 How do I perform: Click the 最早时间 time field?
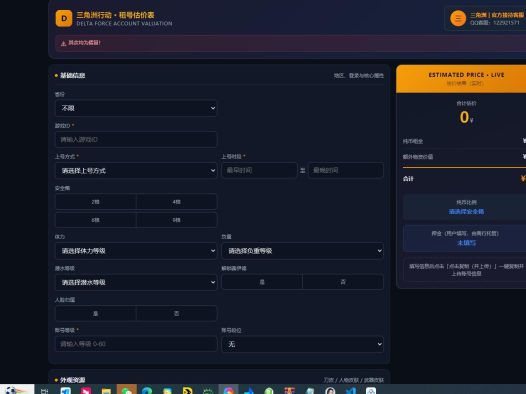(x=259, y=170)
